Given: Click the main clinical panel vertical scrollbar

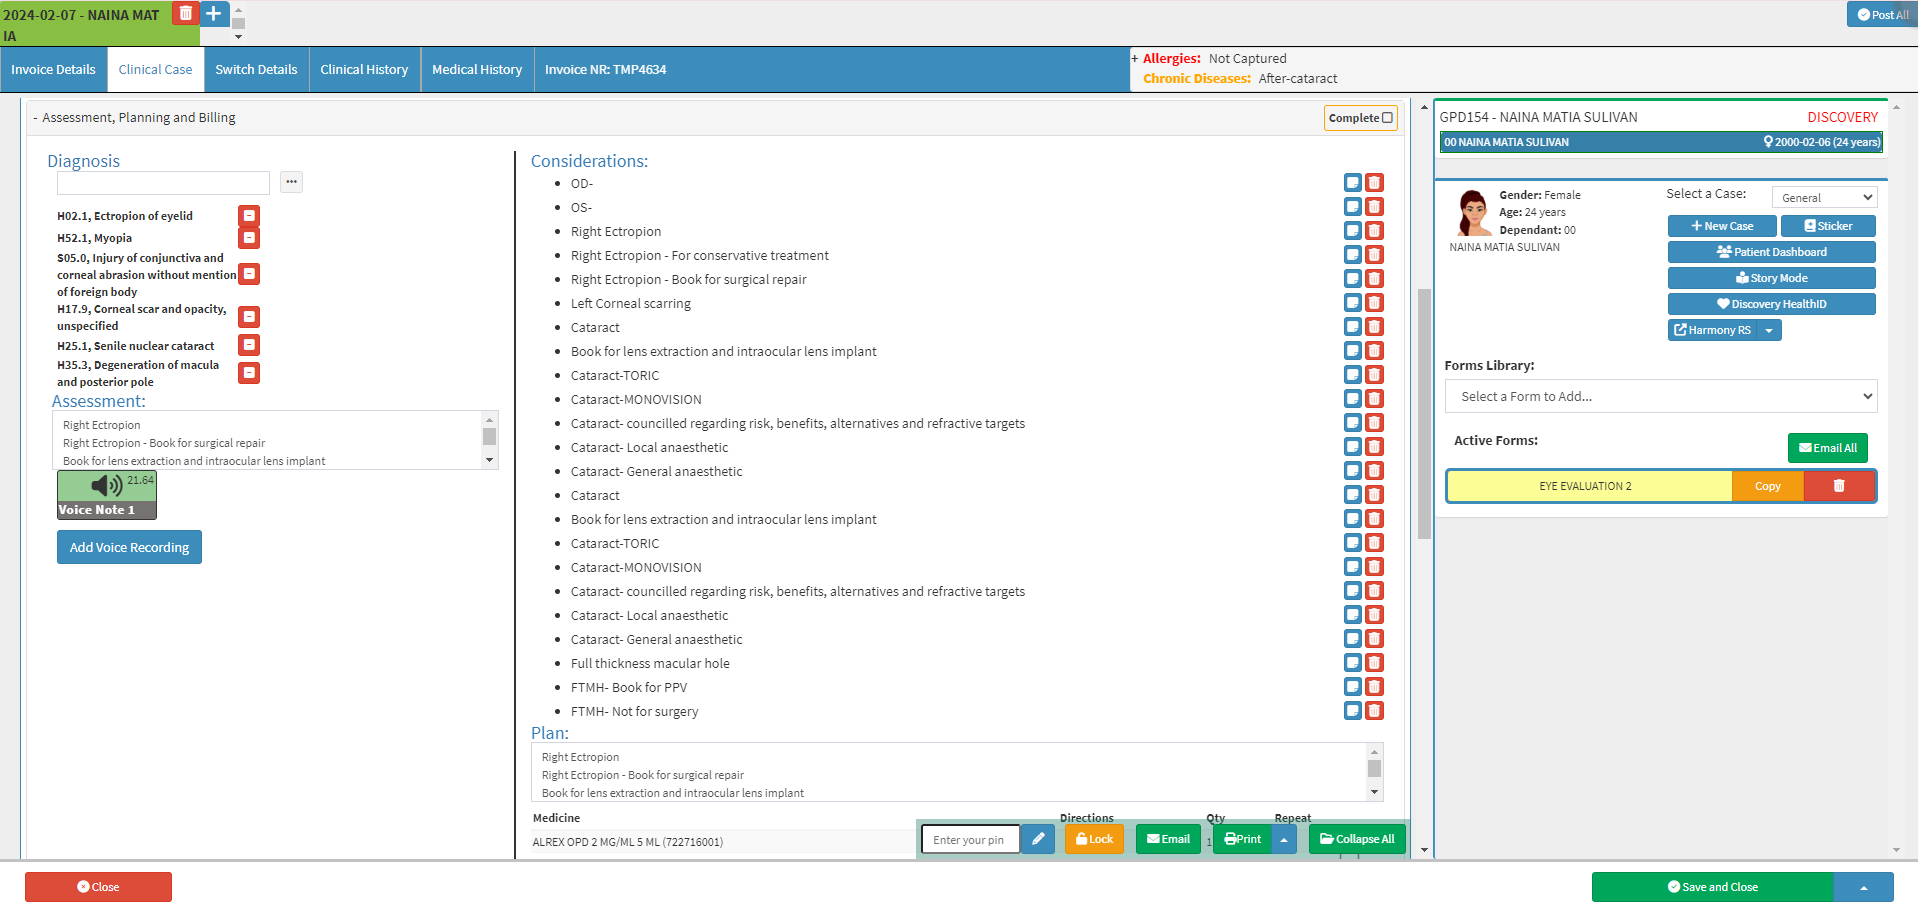Looking at the screenshot, I should [x=1424, y=414].
